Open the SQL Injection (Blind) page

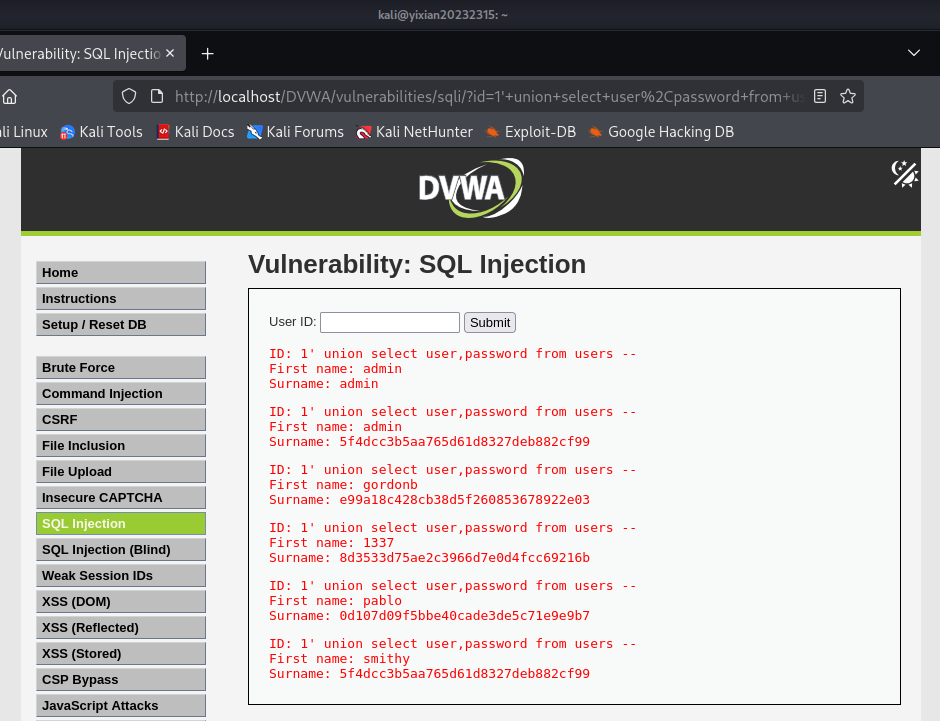120,550
